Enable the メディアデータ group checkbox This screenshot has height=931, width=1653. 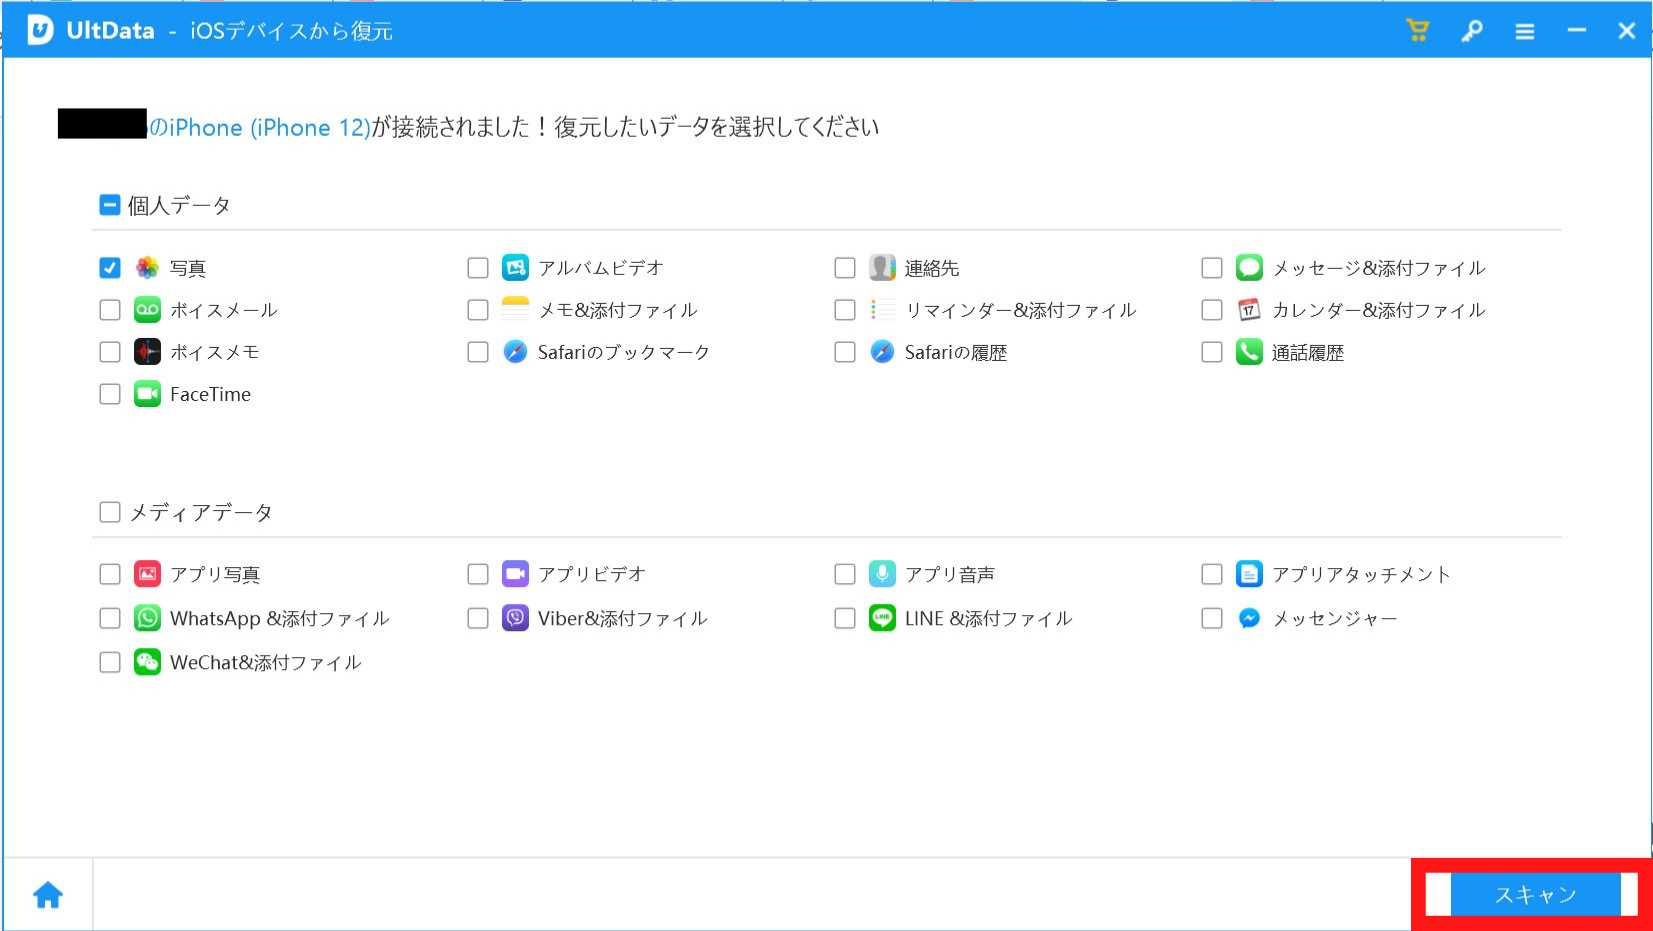pos(110,513)
